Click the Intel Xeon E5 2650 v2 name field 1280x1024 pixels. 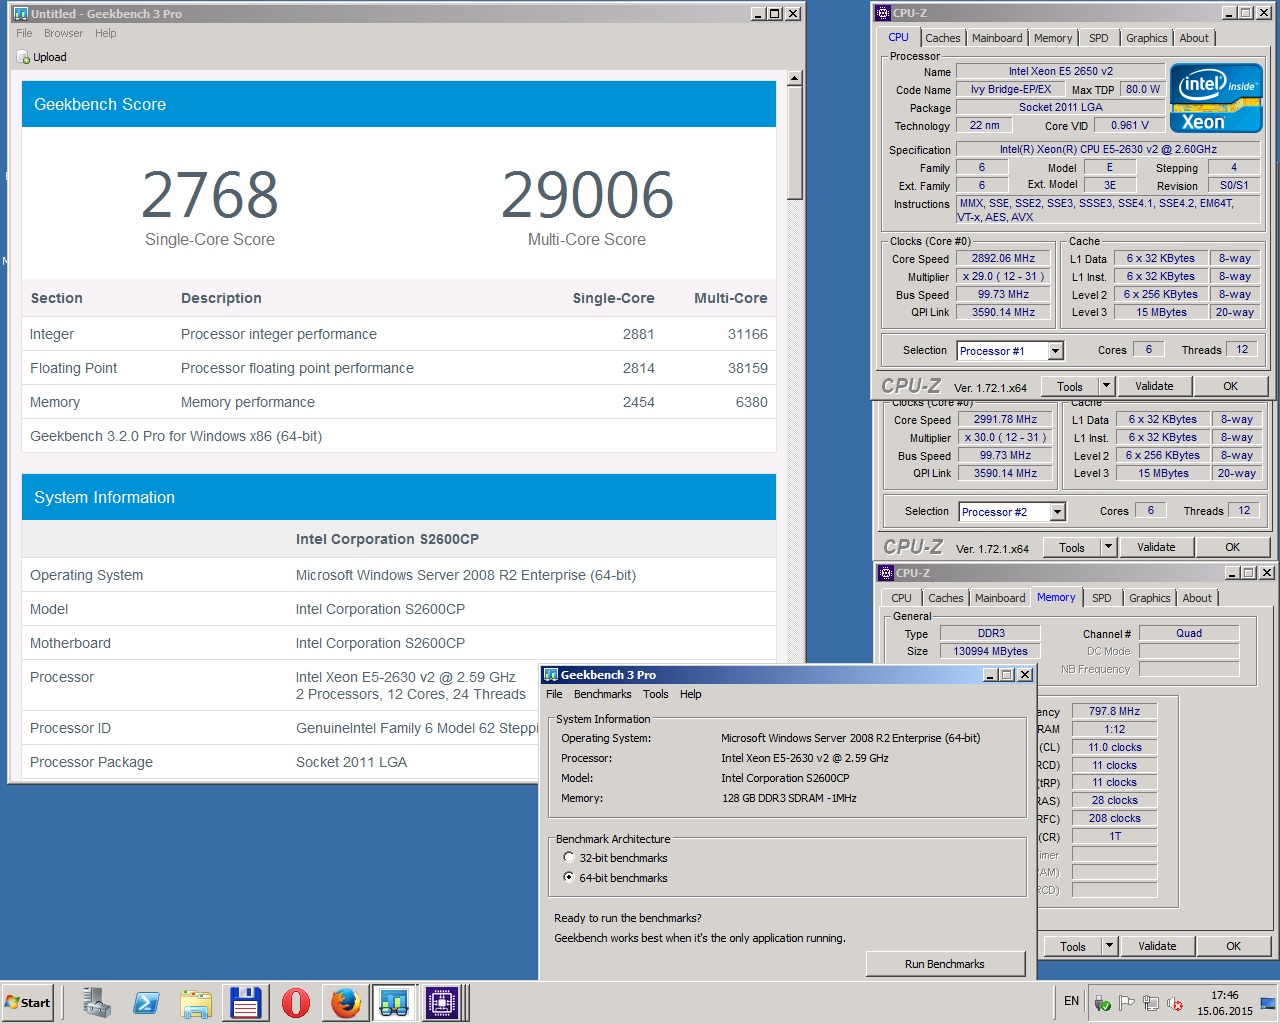[1060, 71]
